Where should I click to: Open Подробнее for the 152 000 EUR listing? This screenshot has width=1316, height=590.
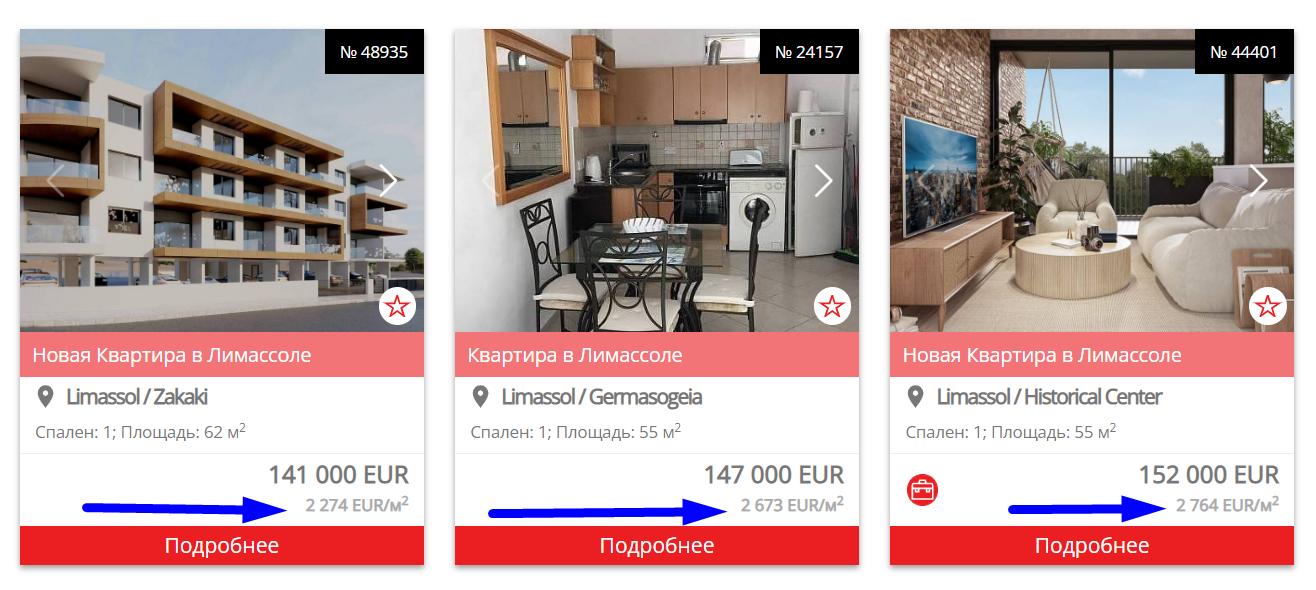[1092, 546]
